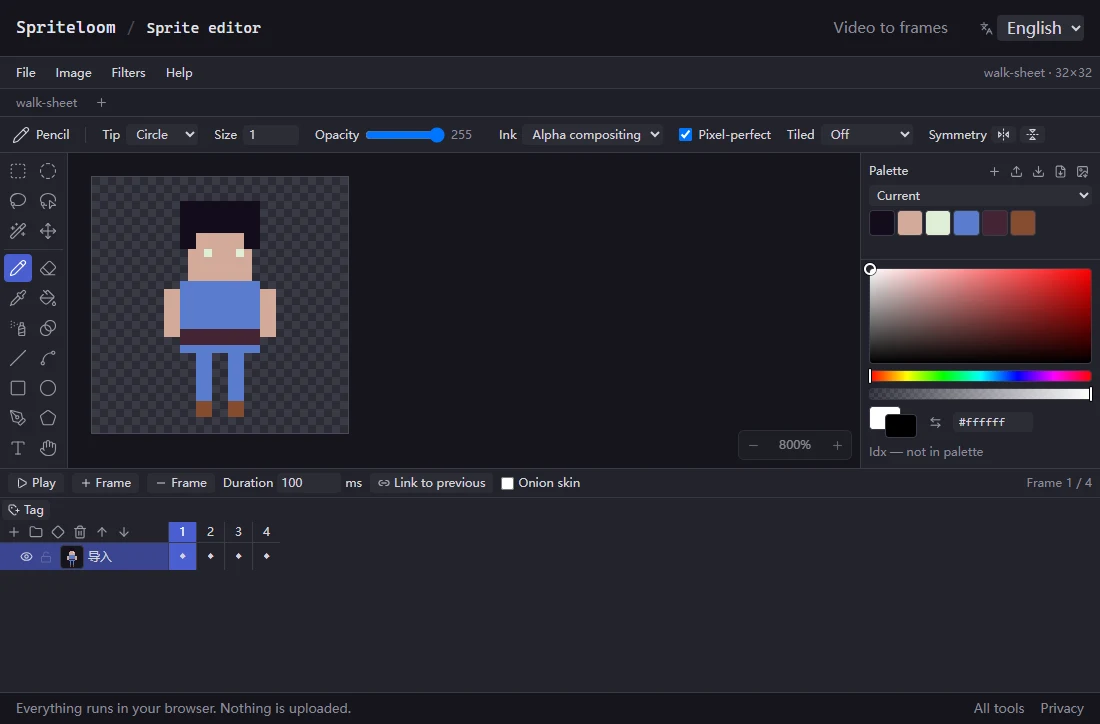Screen dimensions: 1100x724
Task: Pick the spray can tool
Action: point(18,328)
